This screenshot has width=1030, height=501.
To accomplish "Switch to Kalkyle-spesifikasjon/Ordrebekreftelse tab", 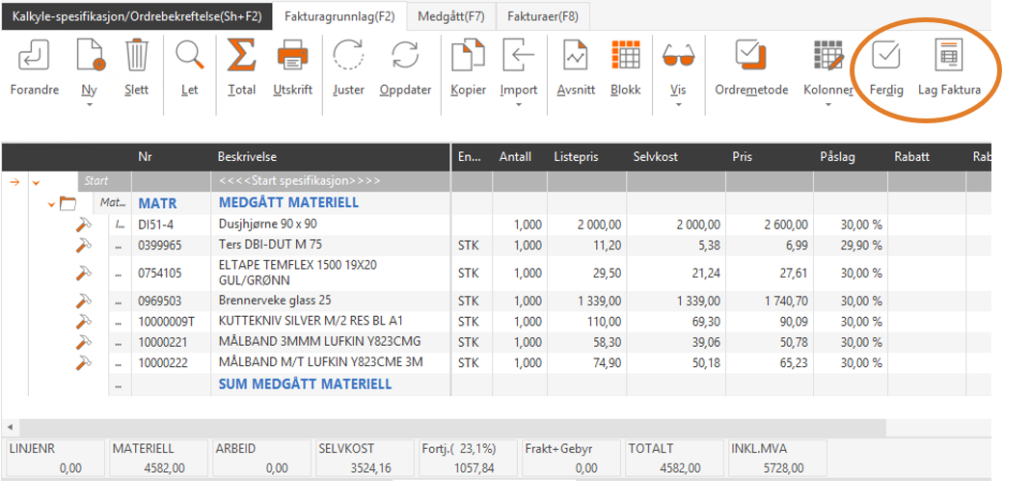I will click(x=137, y=16).
